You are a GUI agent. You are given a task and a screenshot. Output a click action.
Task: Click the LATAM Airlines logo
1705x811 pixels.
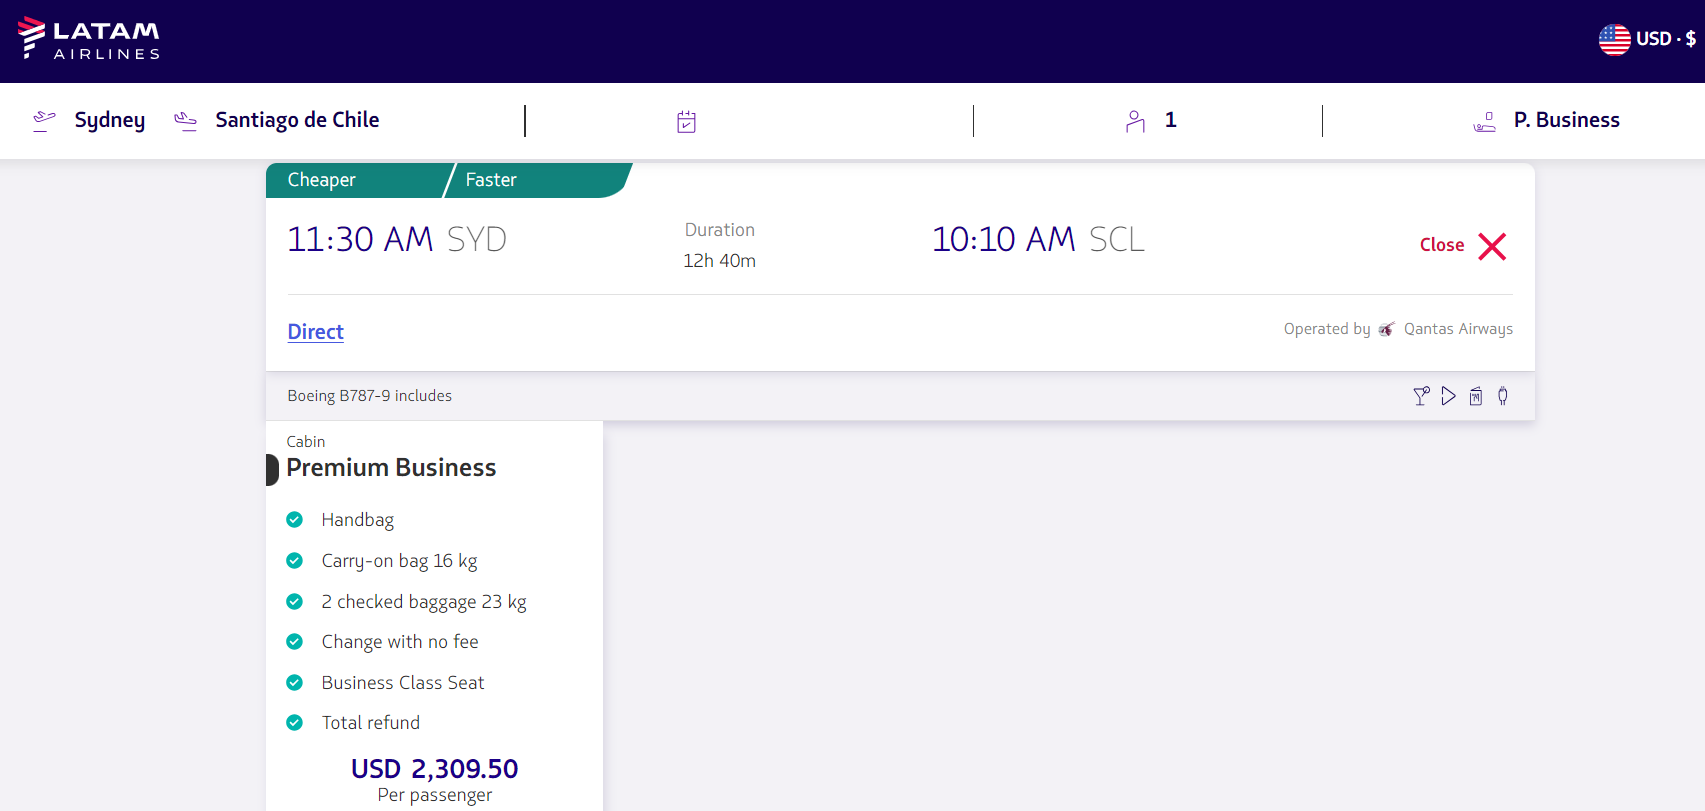(x=89, y=39)
